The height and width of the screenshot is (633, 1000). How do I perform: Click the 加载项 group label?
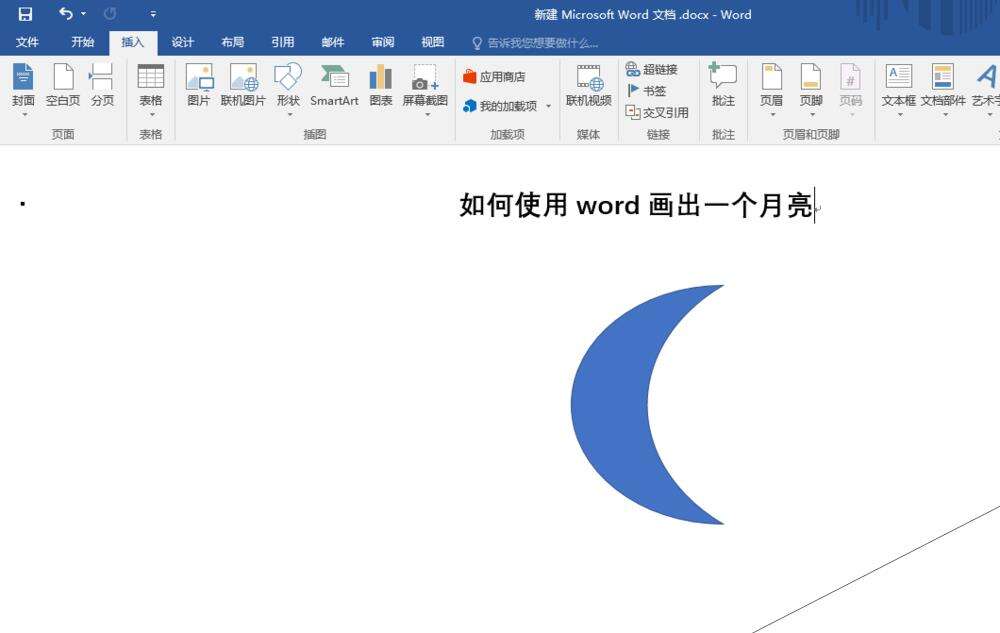(507, 134)
